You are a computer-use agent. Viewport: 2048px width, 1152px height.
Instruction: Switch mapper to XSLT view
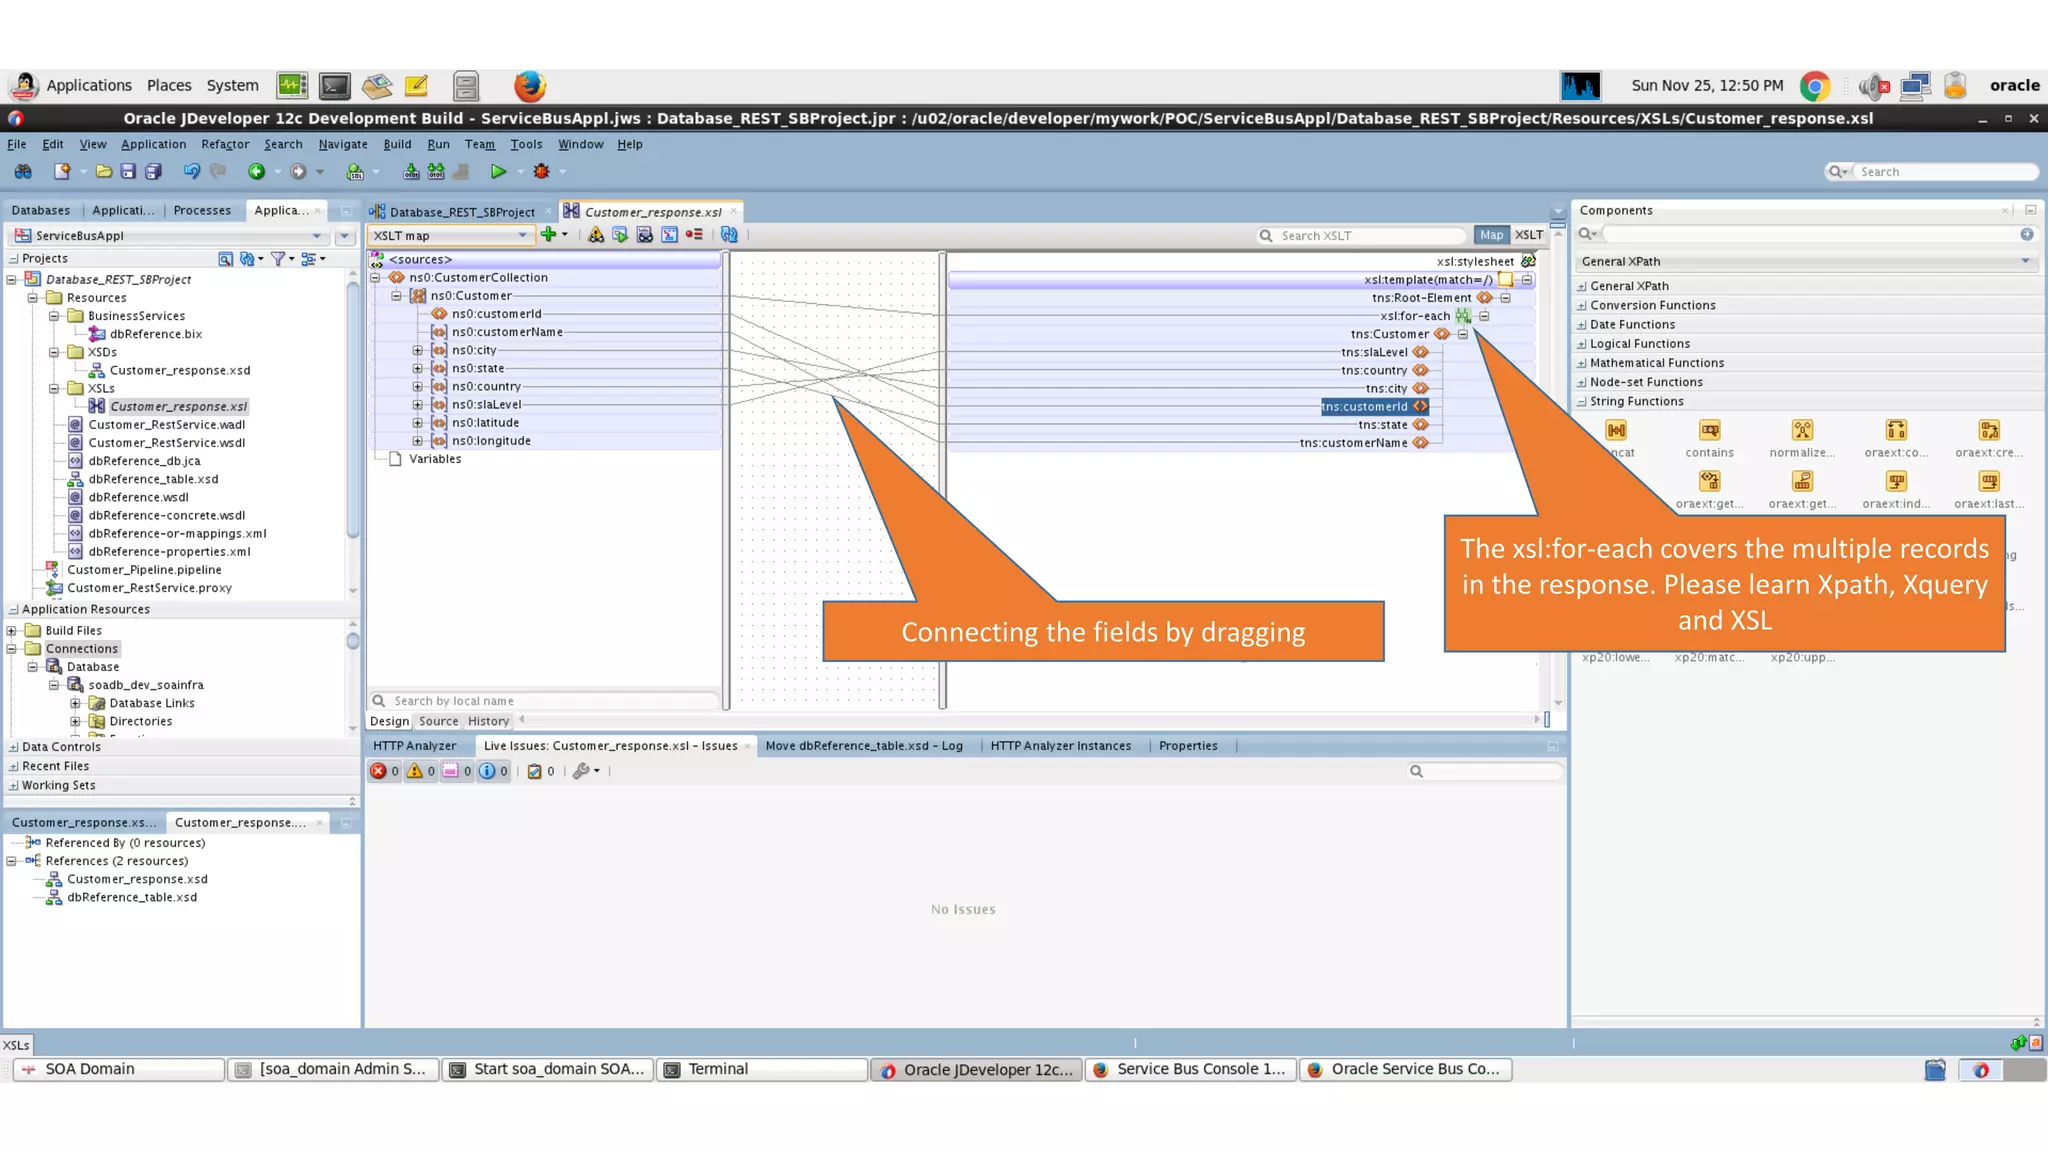pyautogui.click(x=1528, y=235)
